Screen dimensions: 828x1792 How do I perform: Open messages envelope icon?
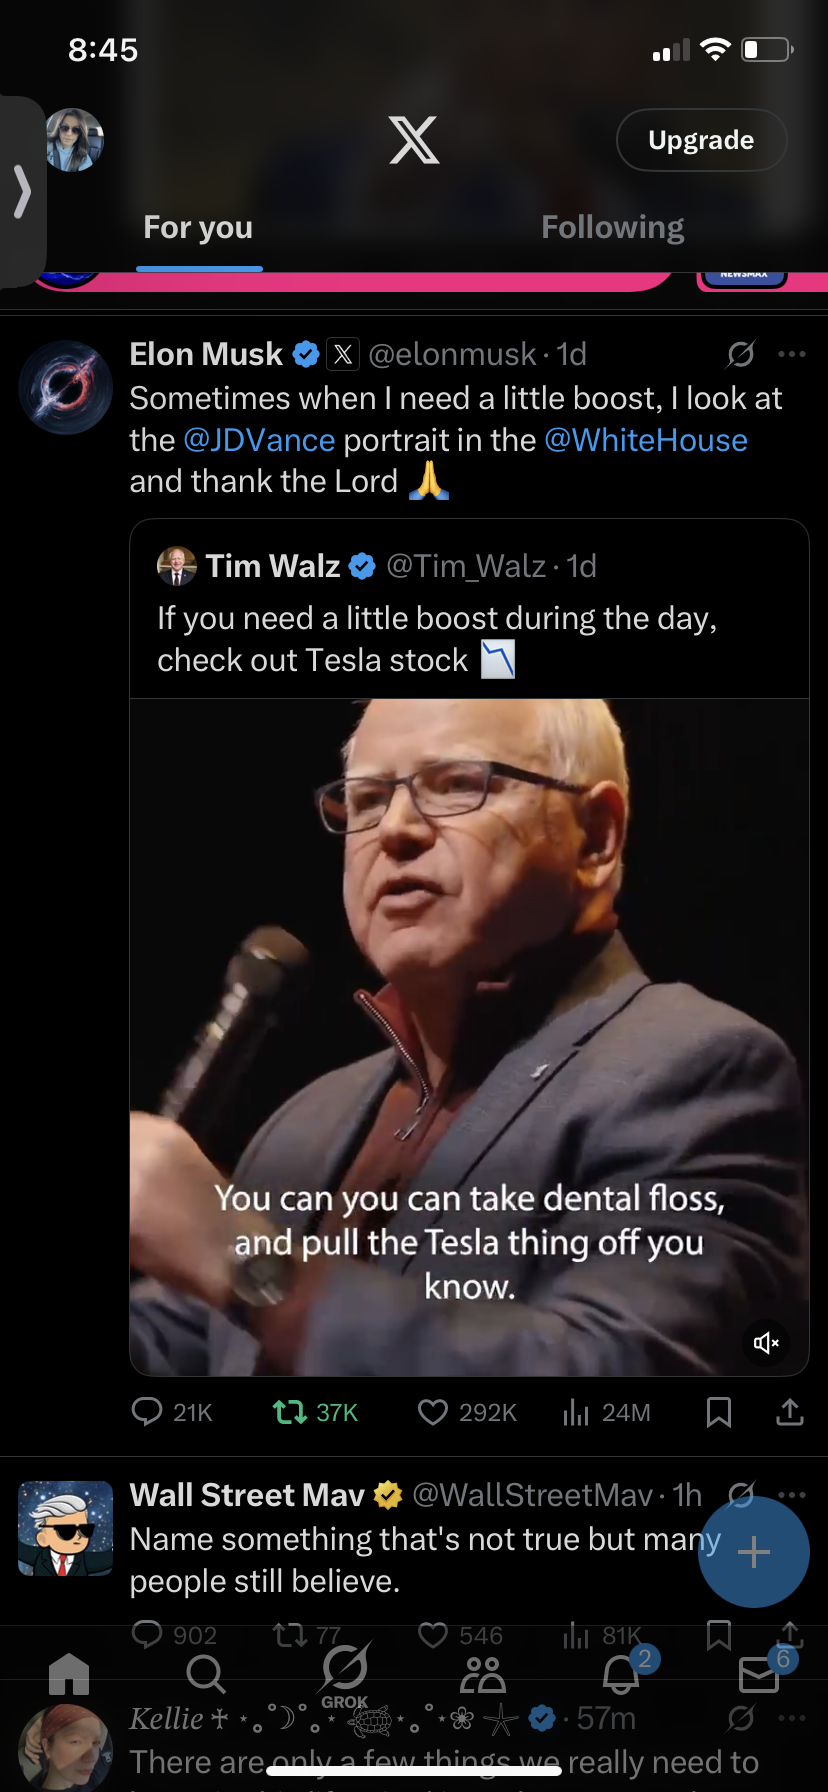(x=760, y=1673)
